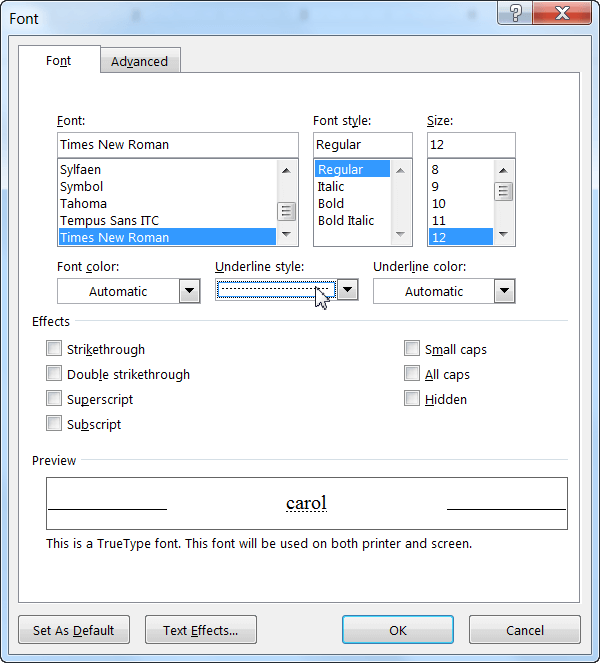This screenshot has width=600, height=663.
Task: Click the Cancel button
Action: [x=525, y=630]
